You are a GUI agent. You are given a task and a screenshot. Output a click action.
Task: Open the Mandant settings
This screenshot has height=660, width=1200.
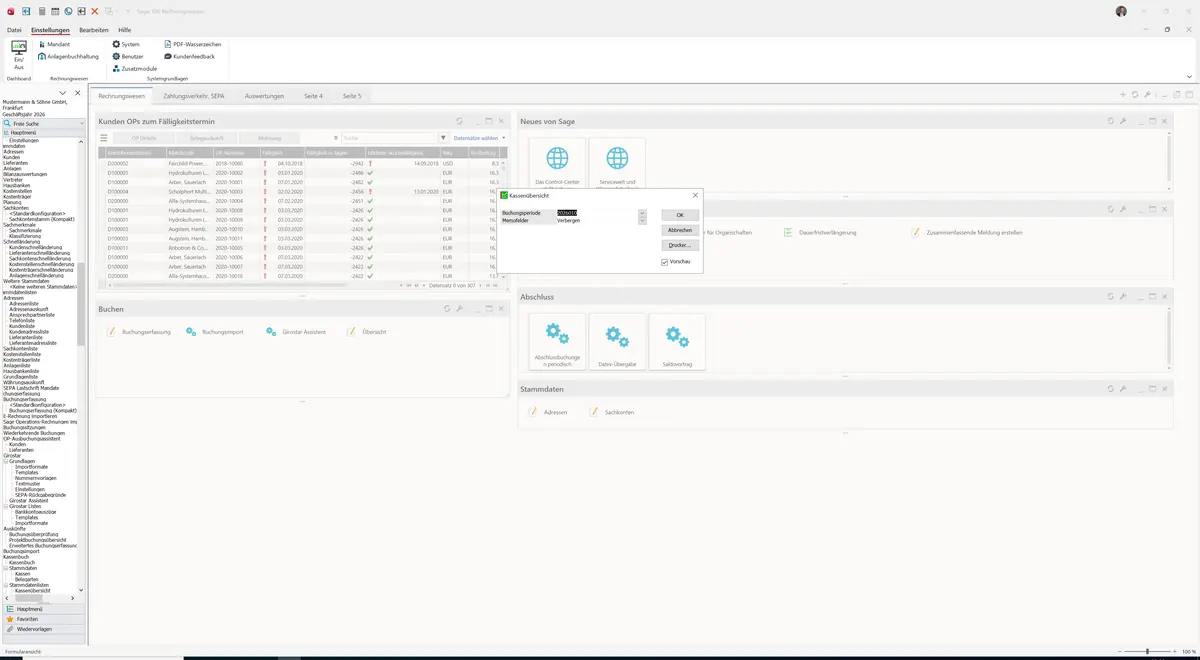point(55,44)
